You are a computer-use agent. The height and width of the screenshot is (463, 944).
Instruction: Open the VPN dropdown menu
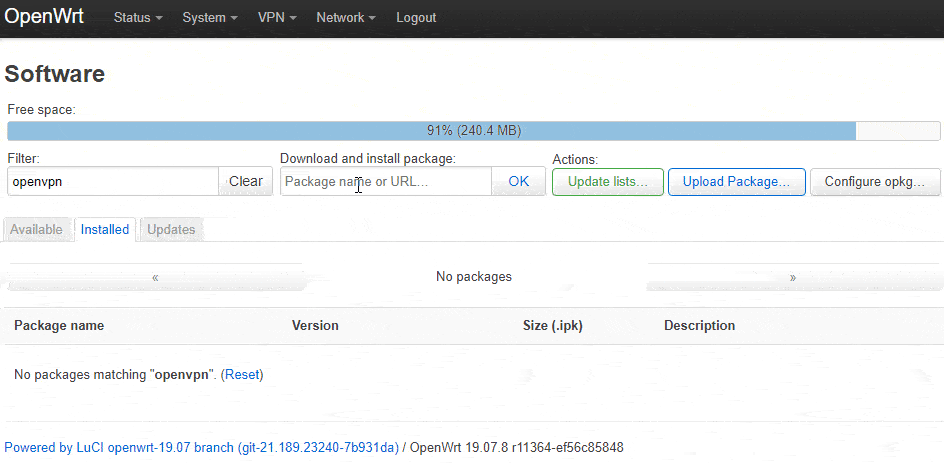pos(277,18)
